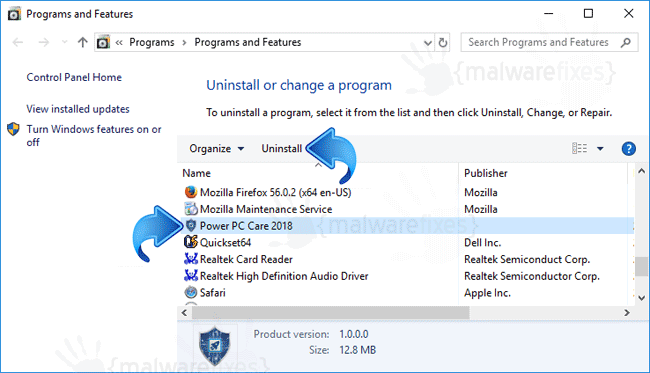
Task: Click the Uninstall toolbar button
Action: click(281, 148)
